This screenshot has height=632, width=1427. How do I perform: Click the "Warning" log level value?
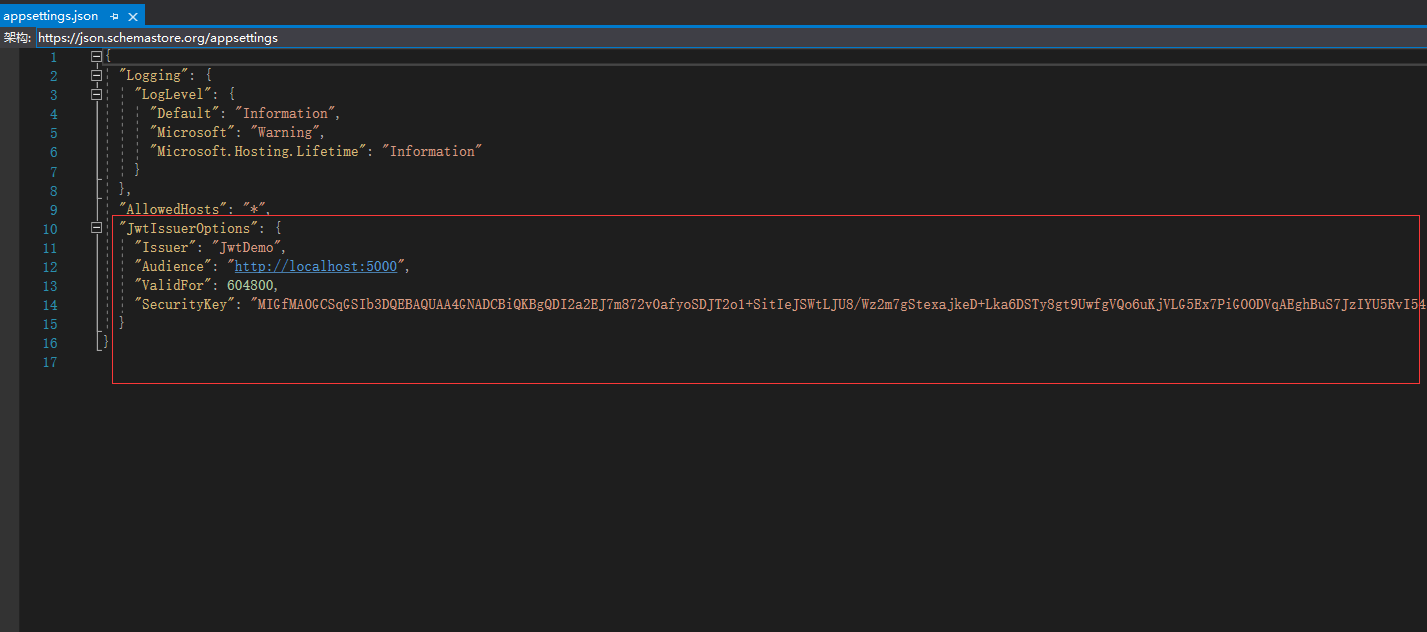[287, 133]
